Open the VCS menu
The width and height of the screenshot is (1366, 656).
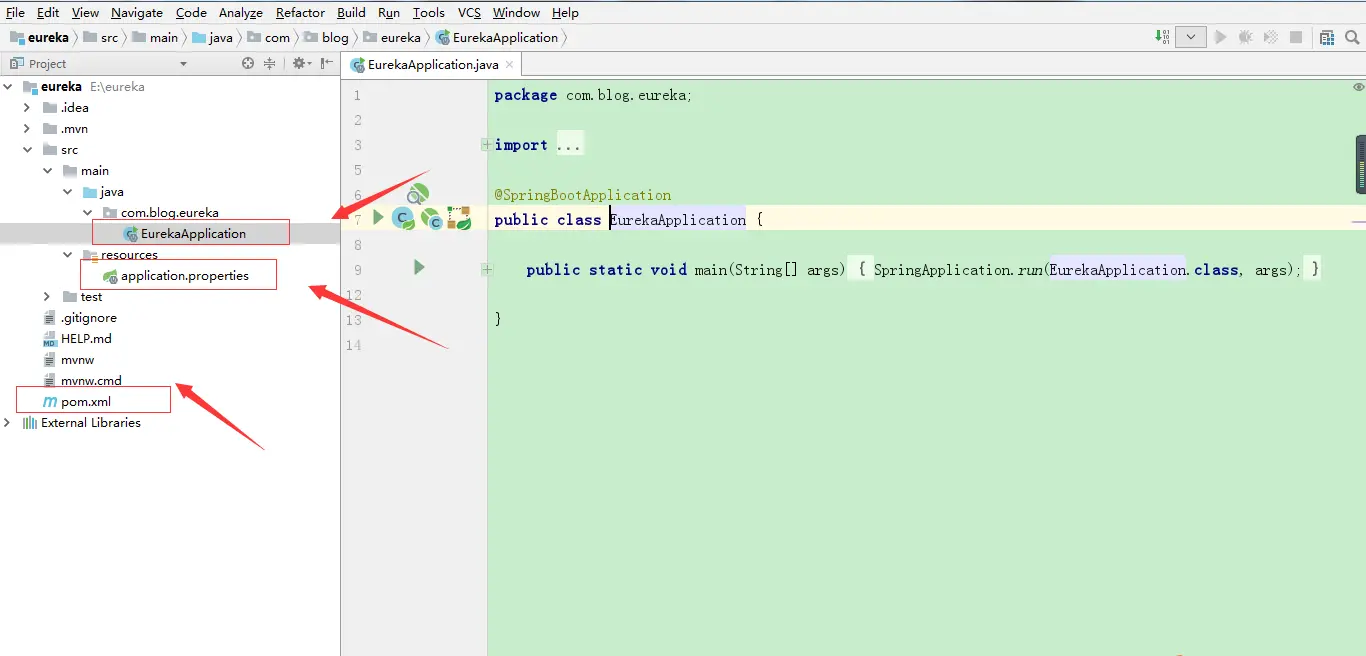click(x=469, y=12)
